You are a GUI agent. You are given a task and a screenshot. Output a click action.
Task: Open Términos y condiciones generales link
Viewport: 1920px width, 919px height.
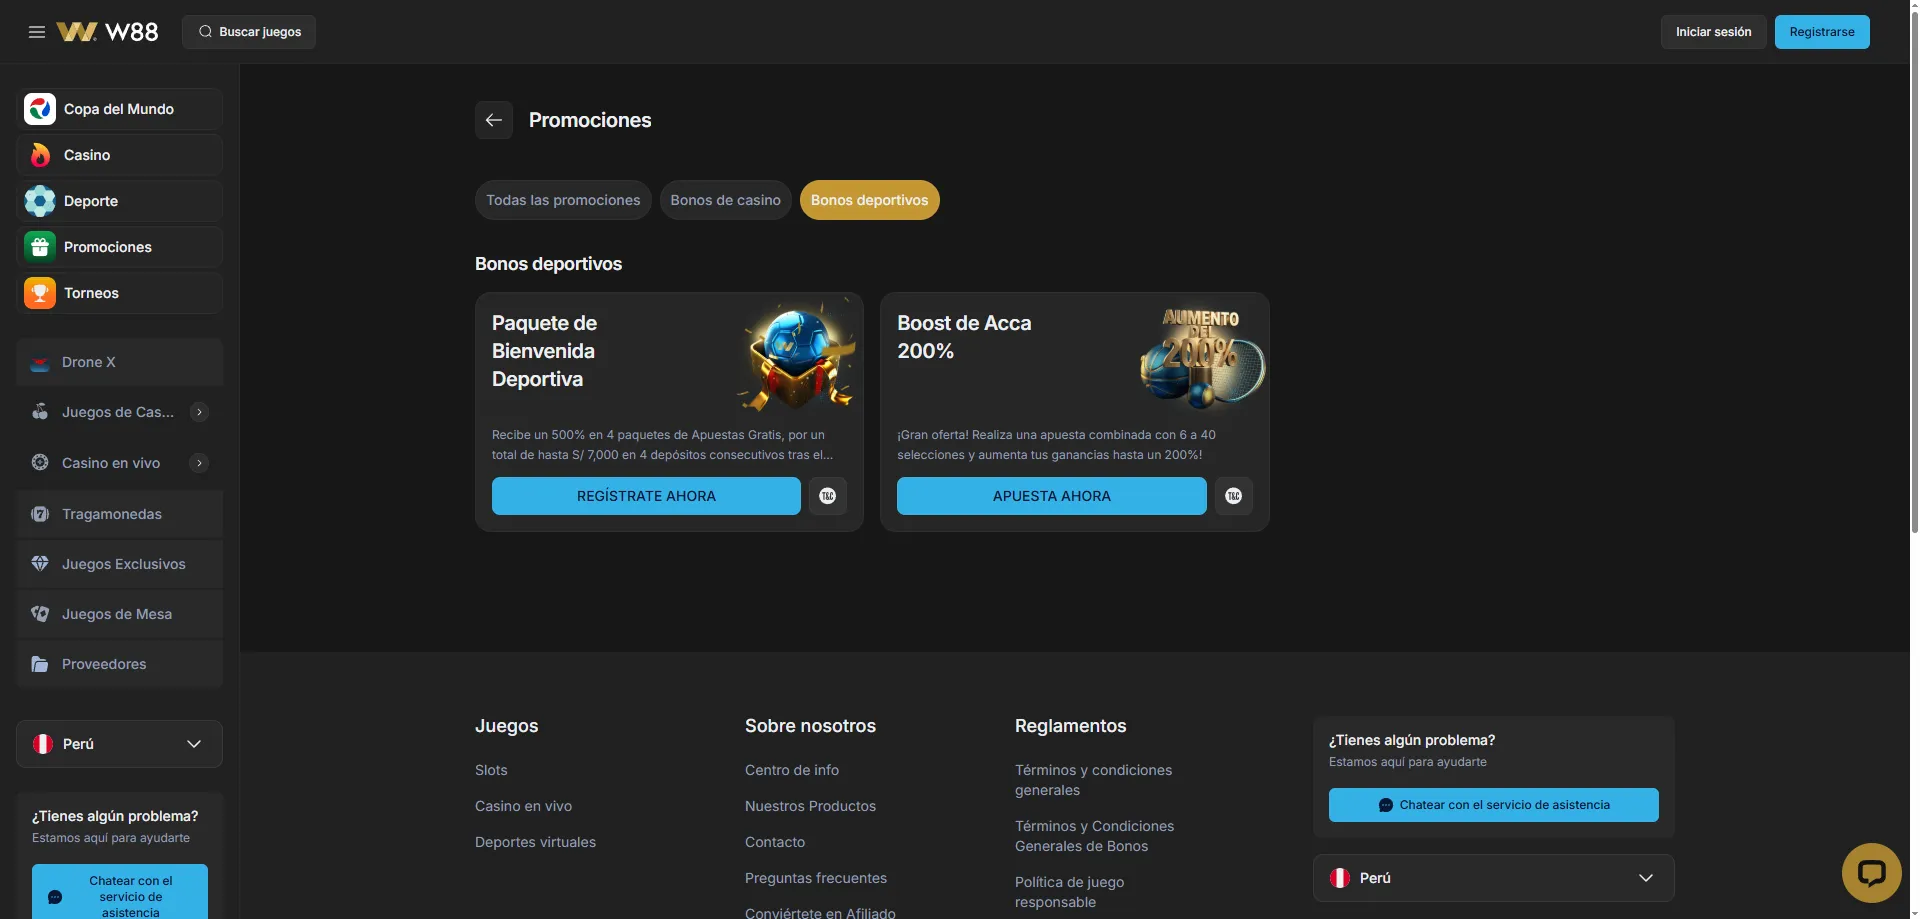(x=1093, y=780)
